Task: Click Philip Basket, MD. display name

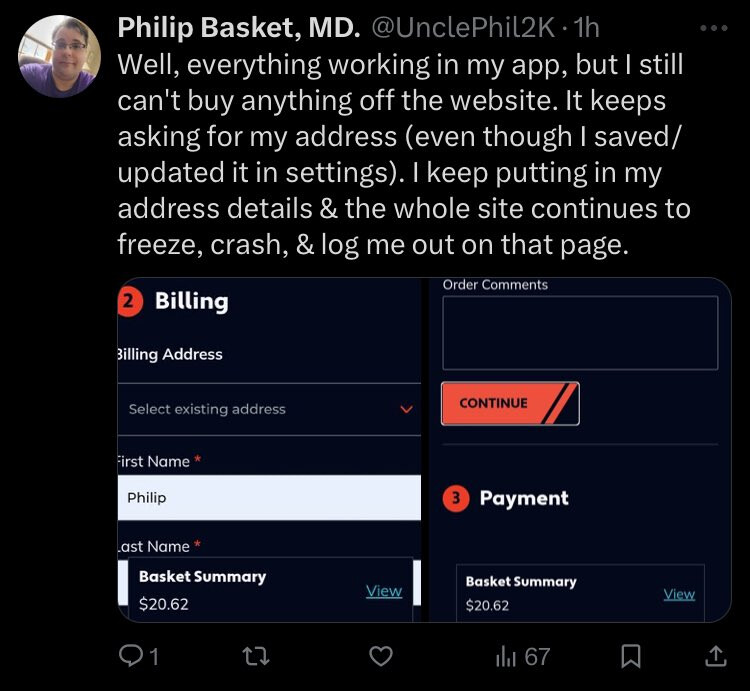Action: click(239, 28)
